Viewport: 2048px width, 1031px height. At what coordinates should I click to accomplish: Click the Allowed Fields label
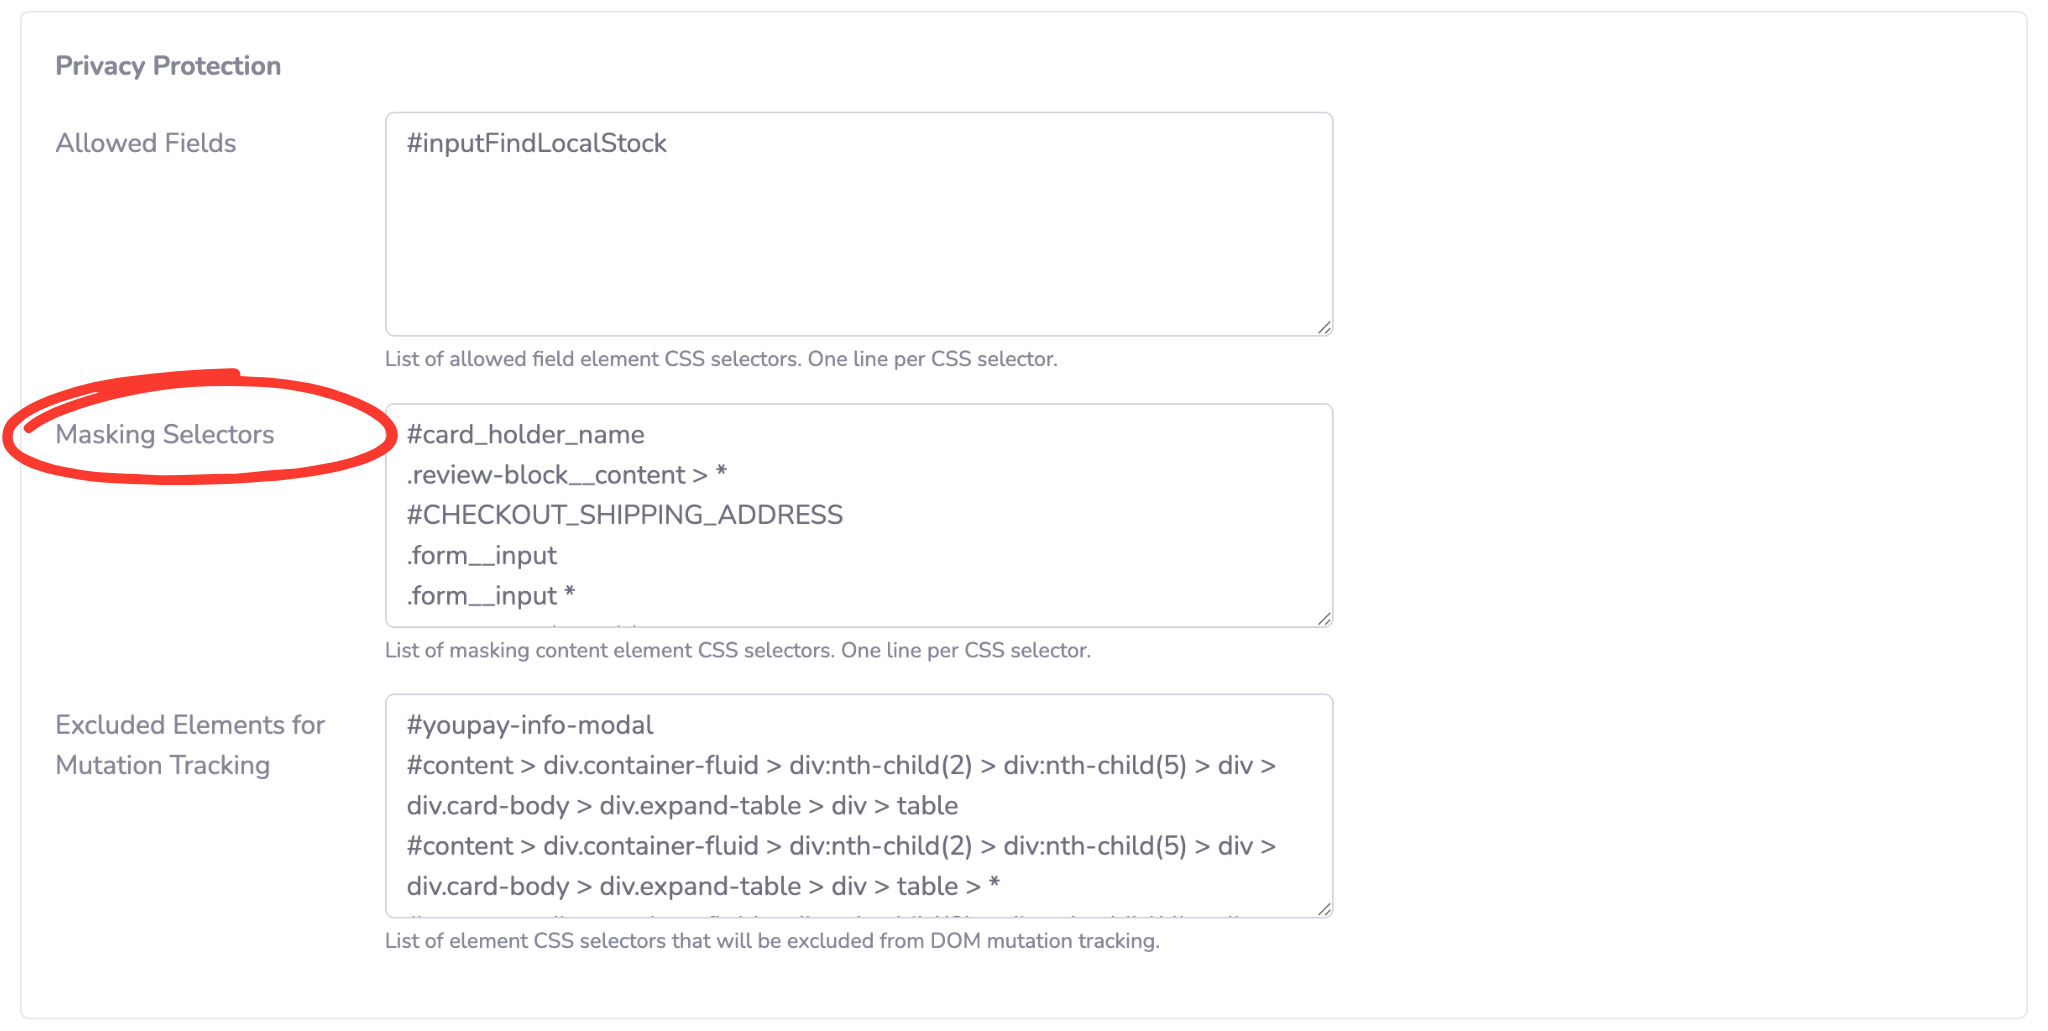(146, 143)
